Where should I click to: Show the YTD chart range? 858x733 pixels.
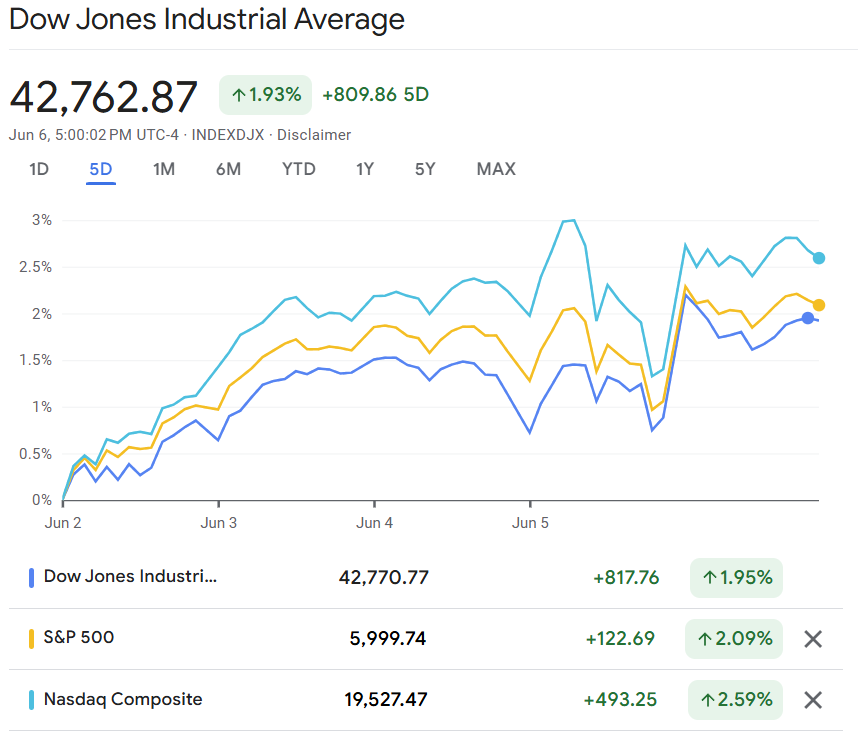[299, 169]
